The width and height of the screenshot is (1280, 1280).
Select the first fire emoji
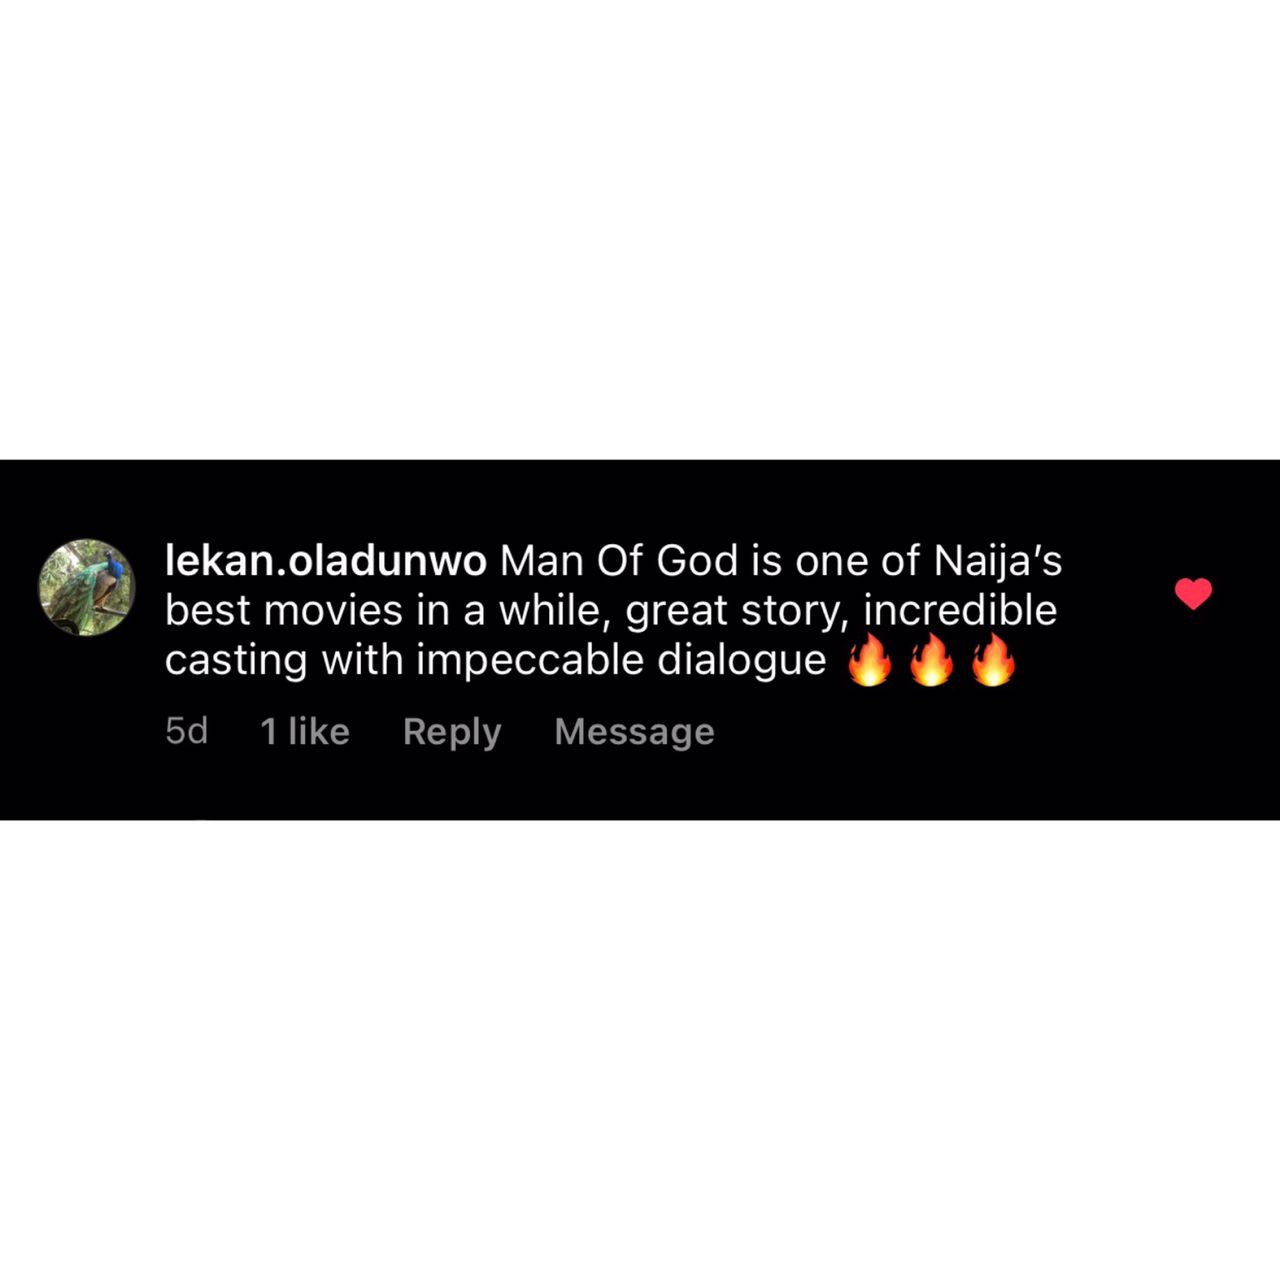point(870,661)
